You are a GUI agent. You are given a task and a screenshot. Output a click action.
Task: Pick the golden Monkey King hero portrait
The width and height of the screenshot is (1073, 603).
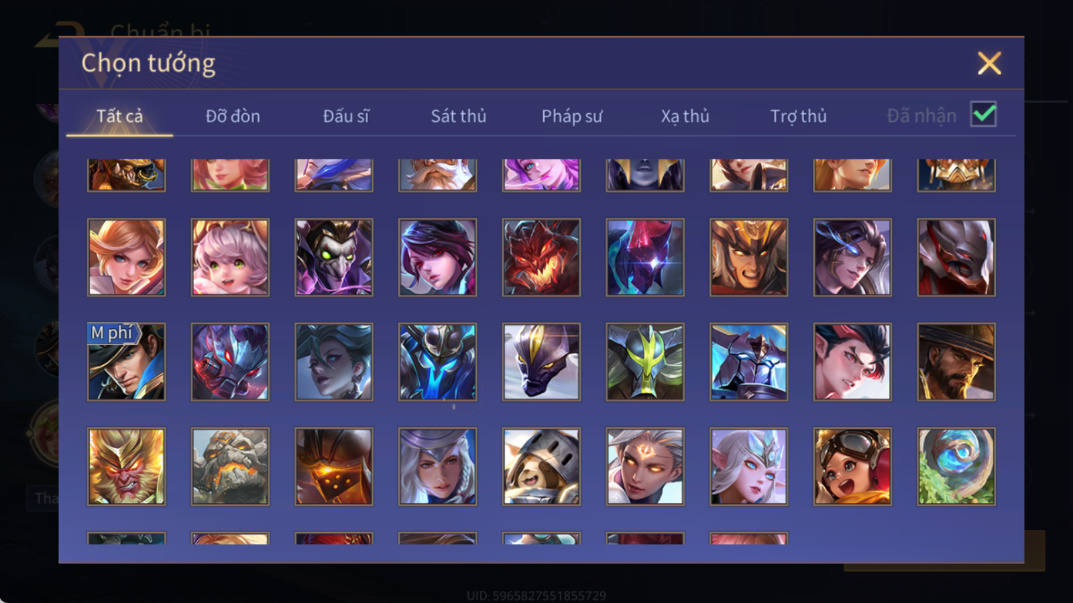126,466
